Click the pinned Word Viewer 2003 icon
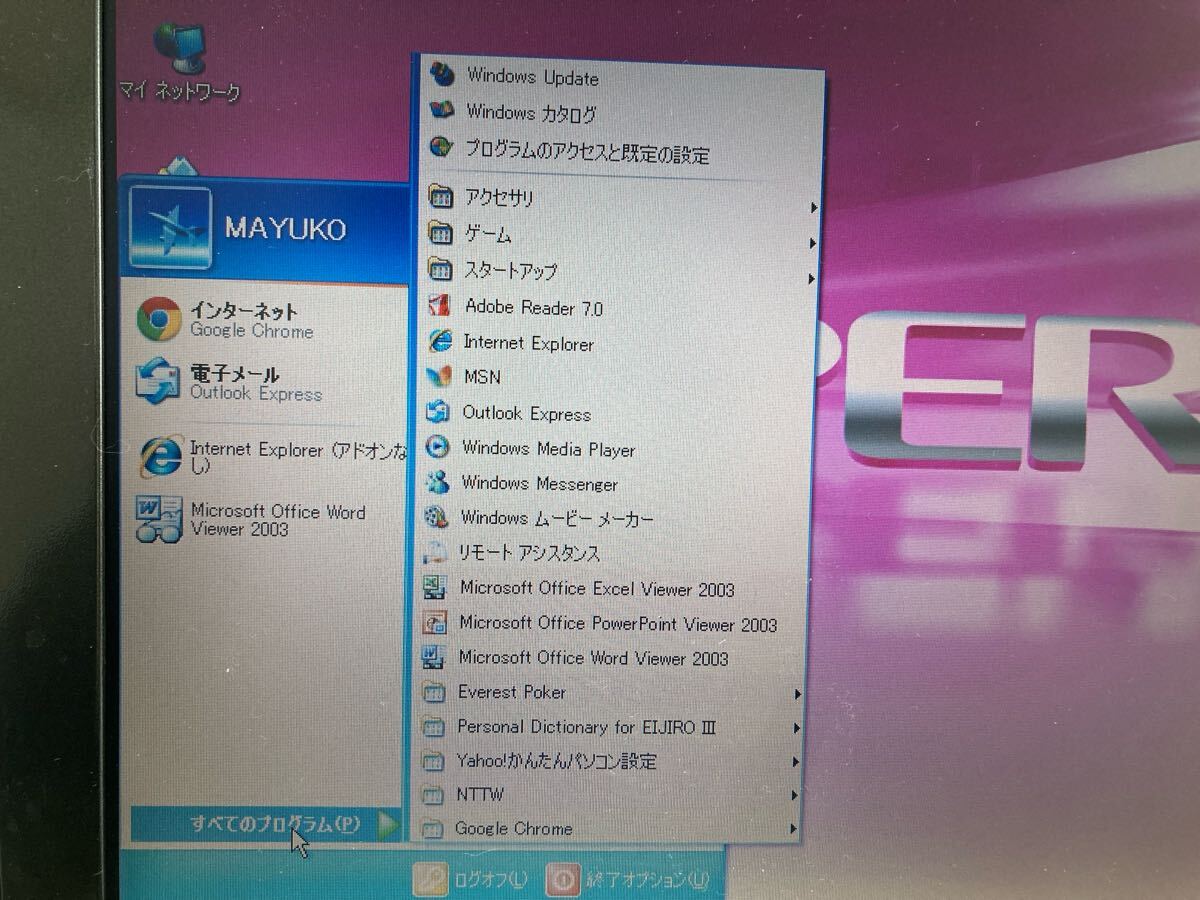The image size is (1200, 900). pos(160,519)
